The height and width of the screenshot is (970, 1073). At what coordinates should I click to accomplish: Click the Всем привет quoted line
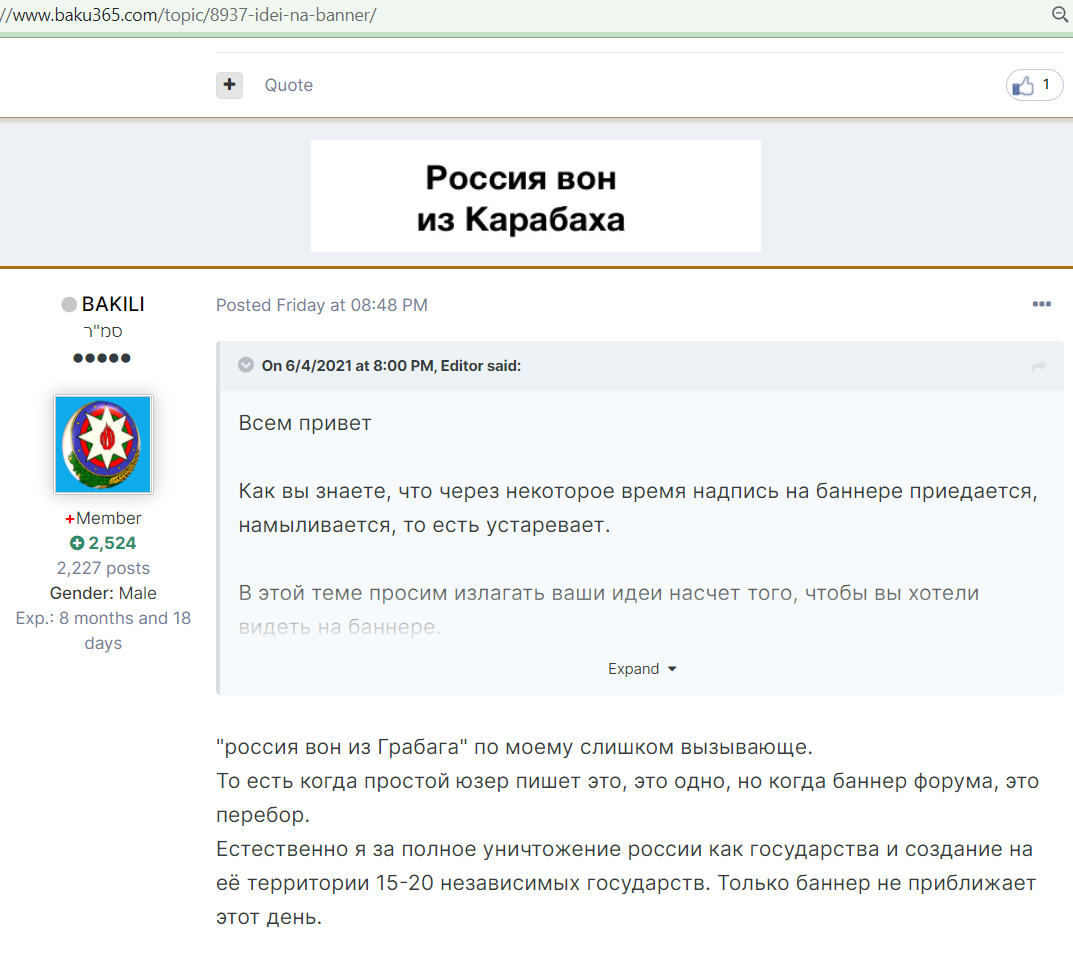(305, 423)
